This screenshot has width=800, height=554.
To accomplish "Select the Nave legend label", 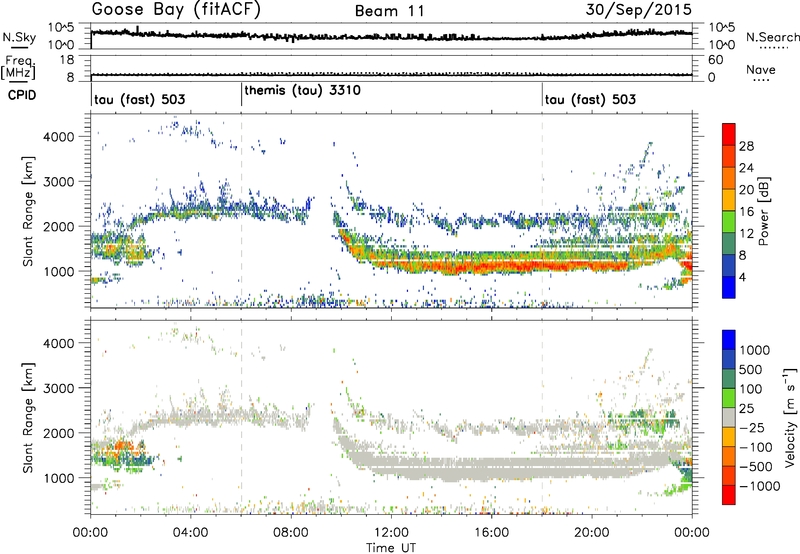I will pyautogui.click(x=765, y=69).
